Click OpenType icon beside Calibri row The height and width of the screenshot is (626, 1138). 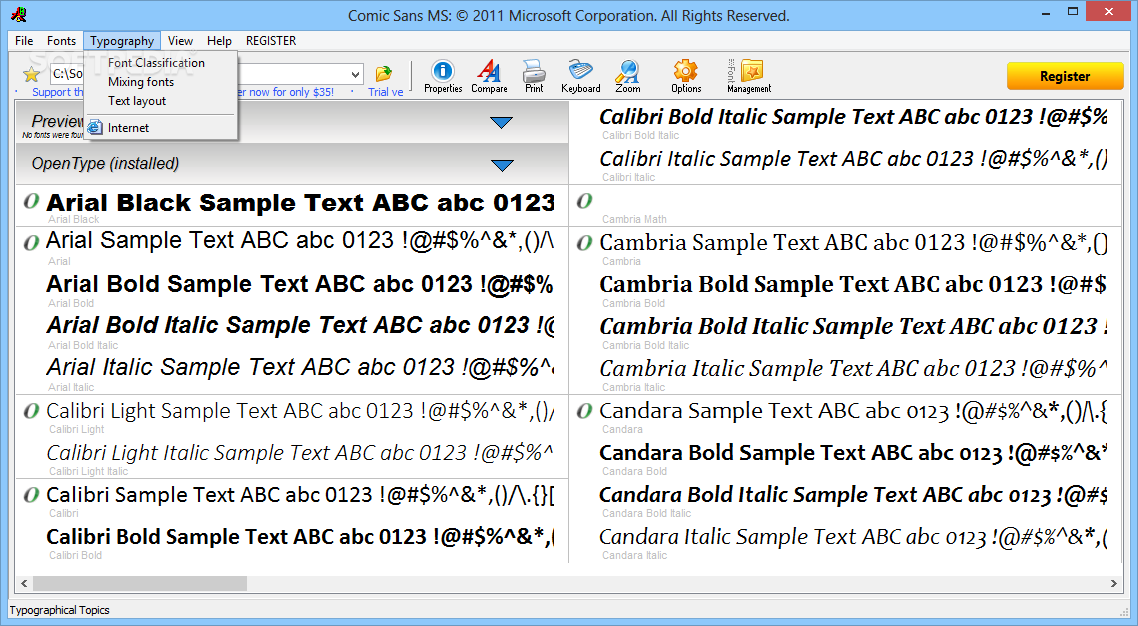tap(30, 495)
